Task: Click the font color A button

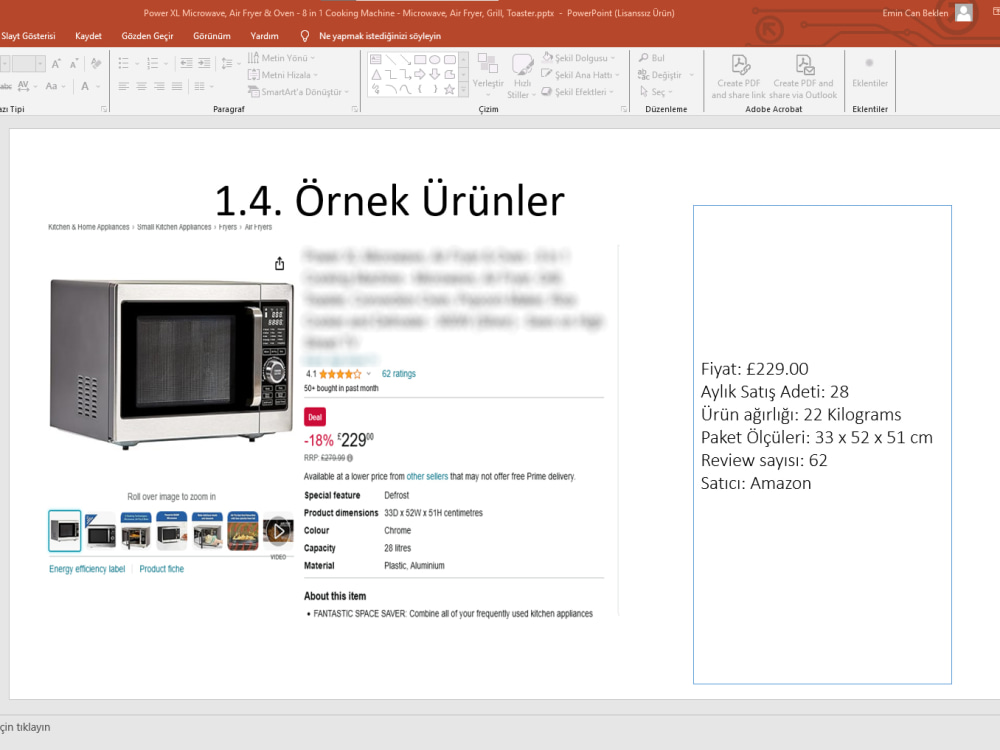Action: (x=85, y=85)
